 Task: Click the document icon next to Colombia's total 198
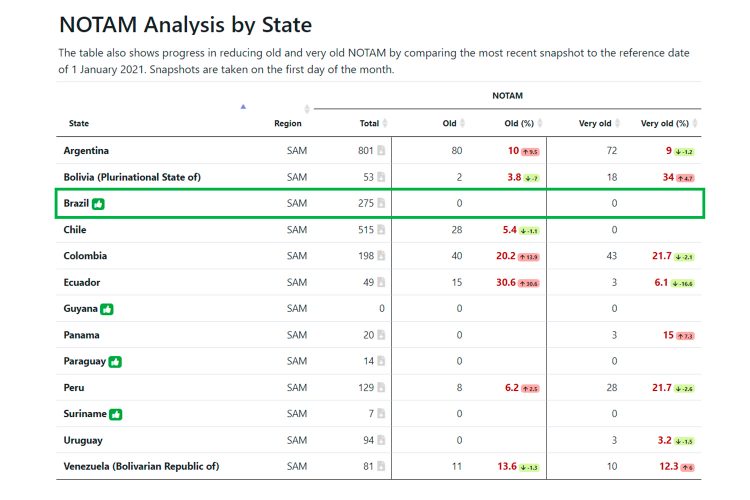pos(381,256)
